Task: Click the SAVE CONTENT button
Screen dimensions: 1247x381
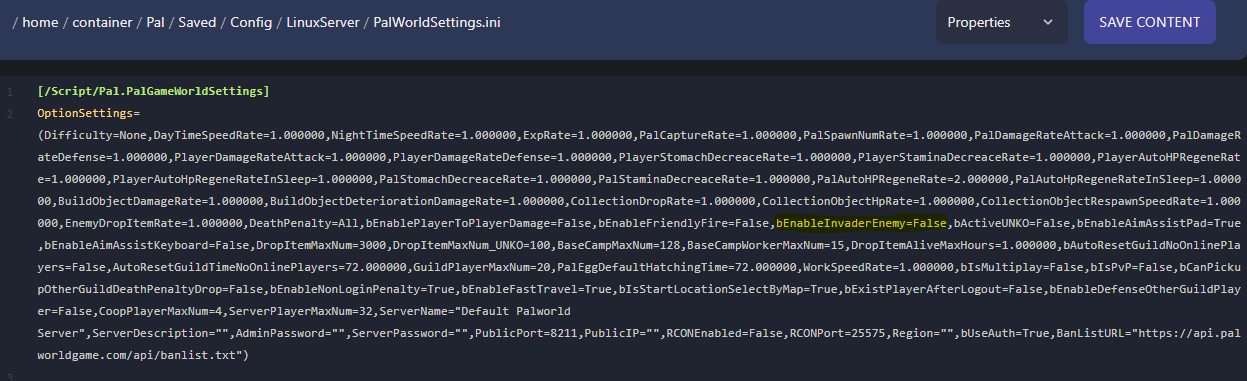Action: [1149, 22]
